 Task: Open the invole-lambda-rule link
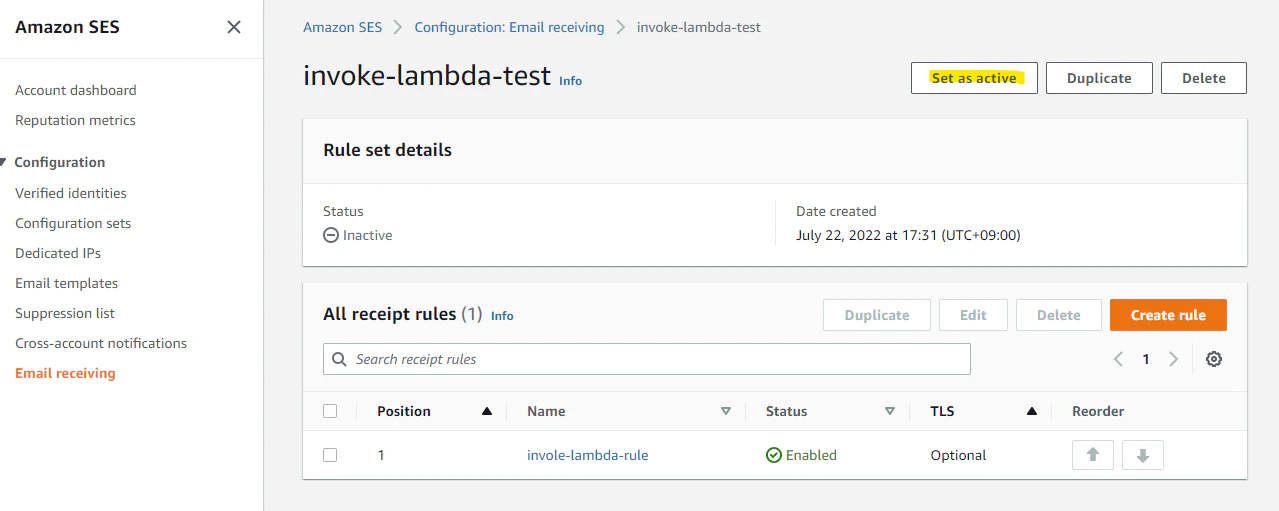pyautogui.click(x=588, y=455)
